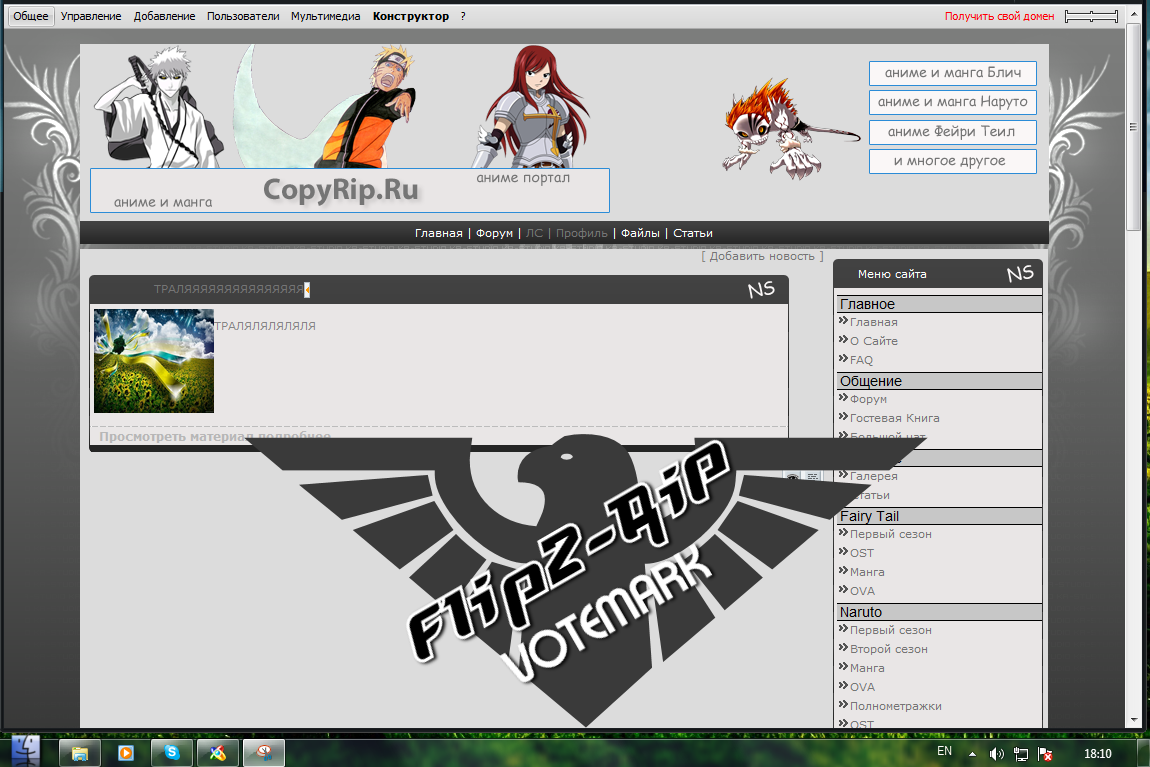Switch the EN input language indicator
This screenshot has height=767, width=1150.
(x=945, y=752)
